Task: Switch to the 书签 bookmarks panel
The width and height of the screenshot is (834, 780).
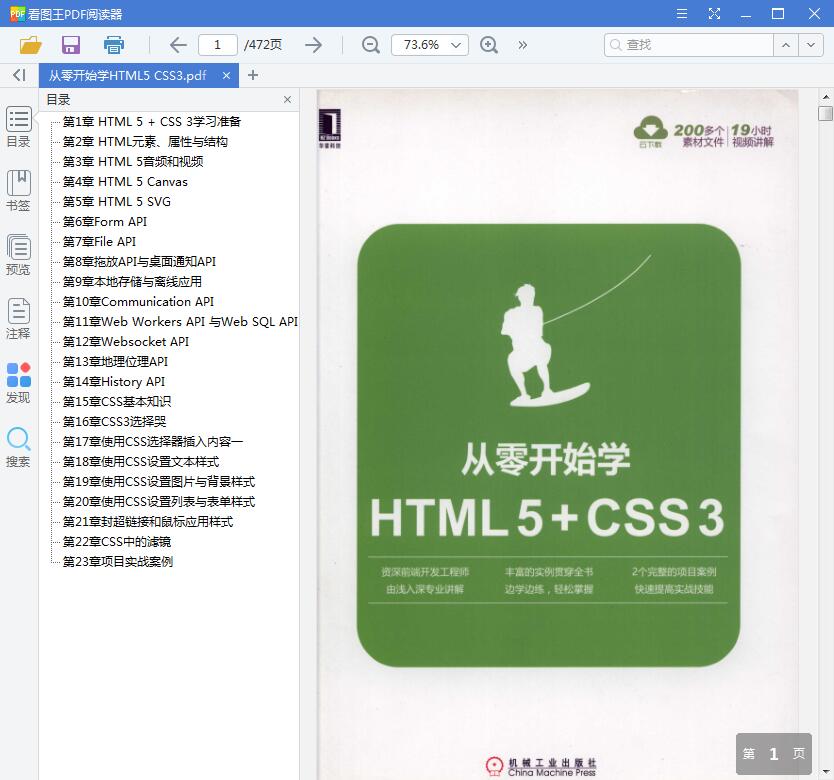Action: point(18,190)
